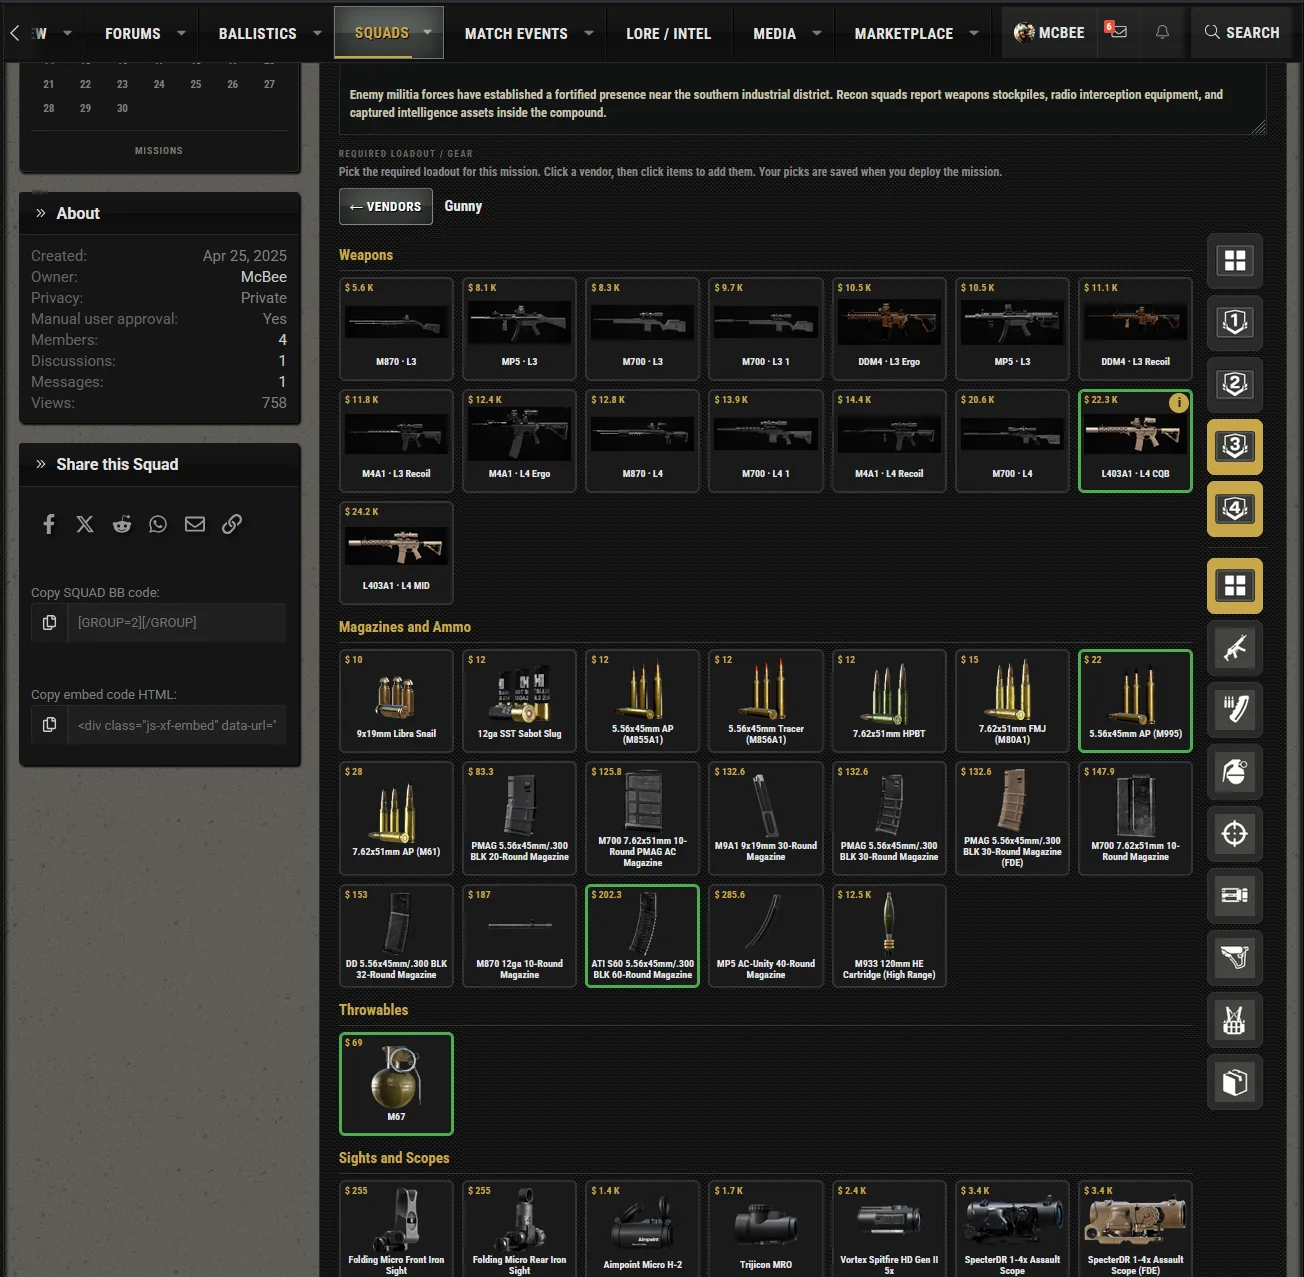The width and height of the screenshot is (1304, 1277).
Task: Add the L403A1 L4 MID rifle
Action: coord(396,553)
